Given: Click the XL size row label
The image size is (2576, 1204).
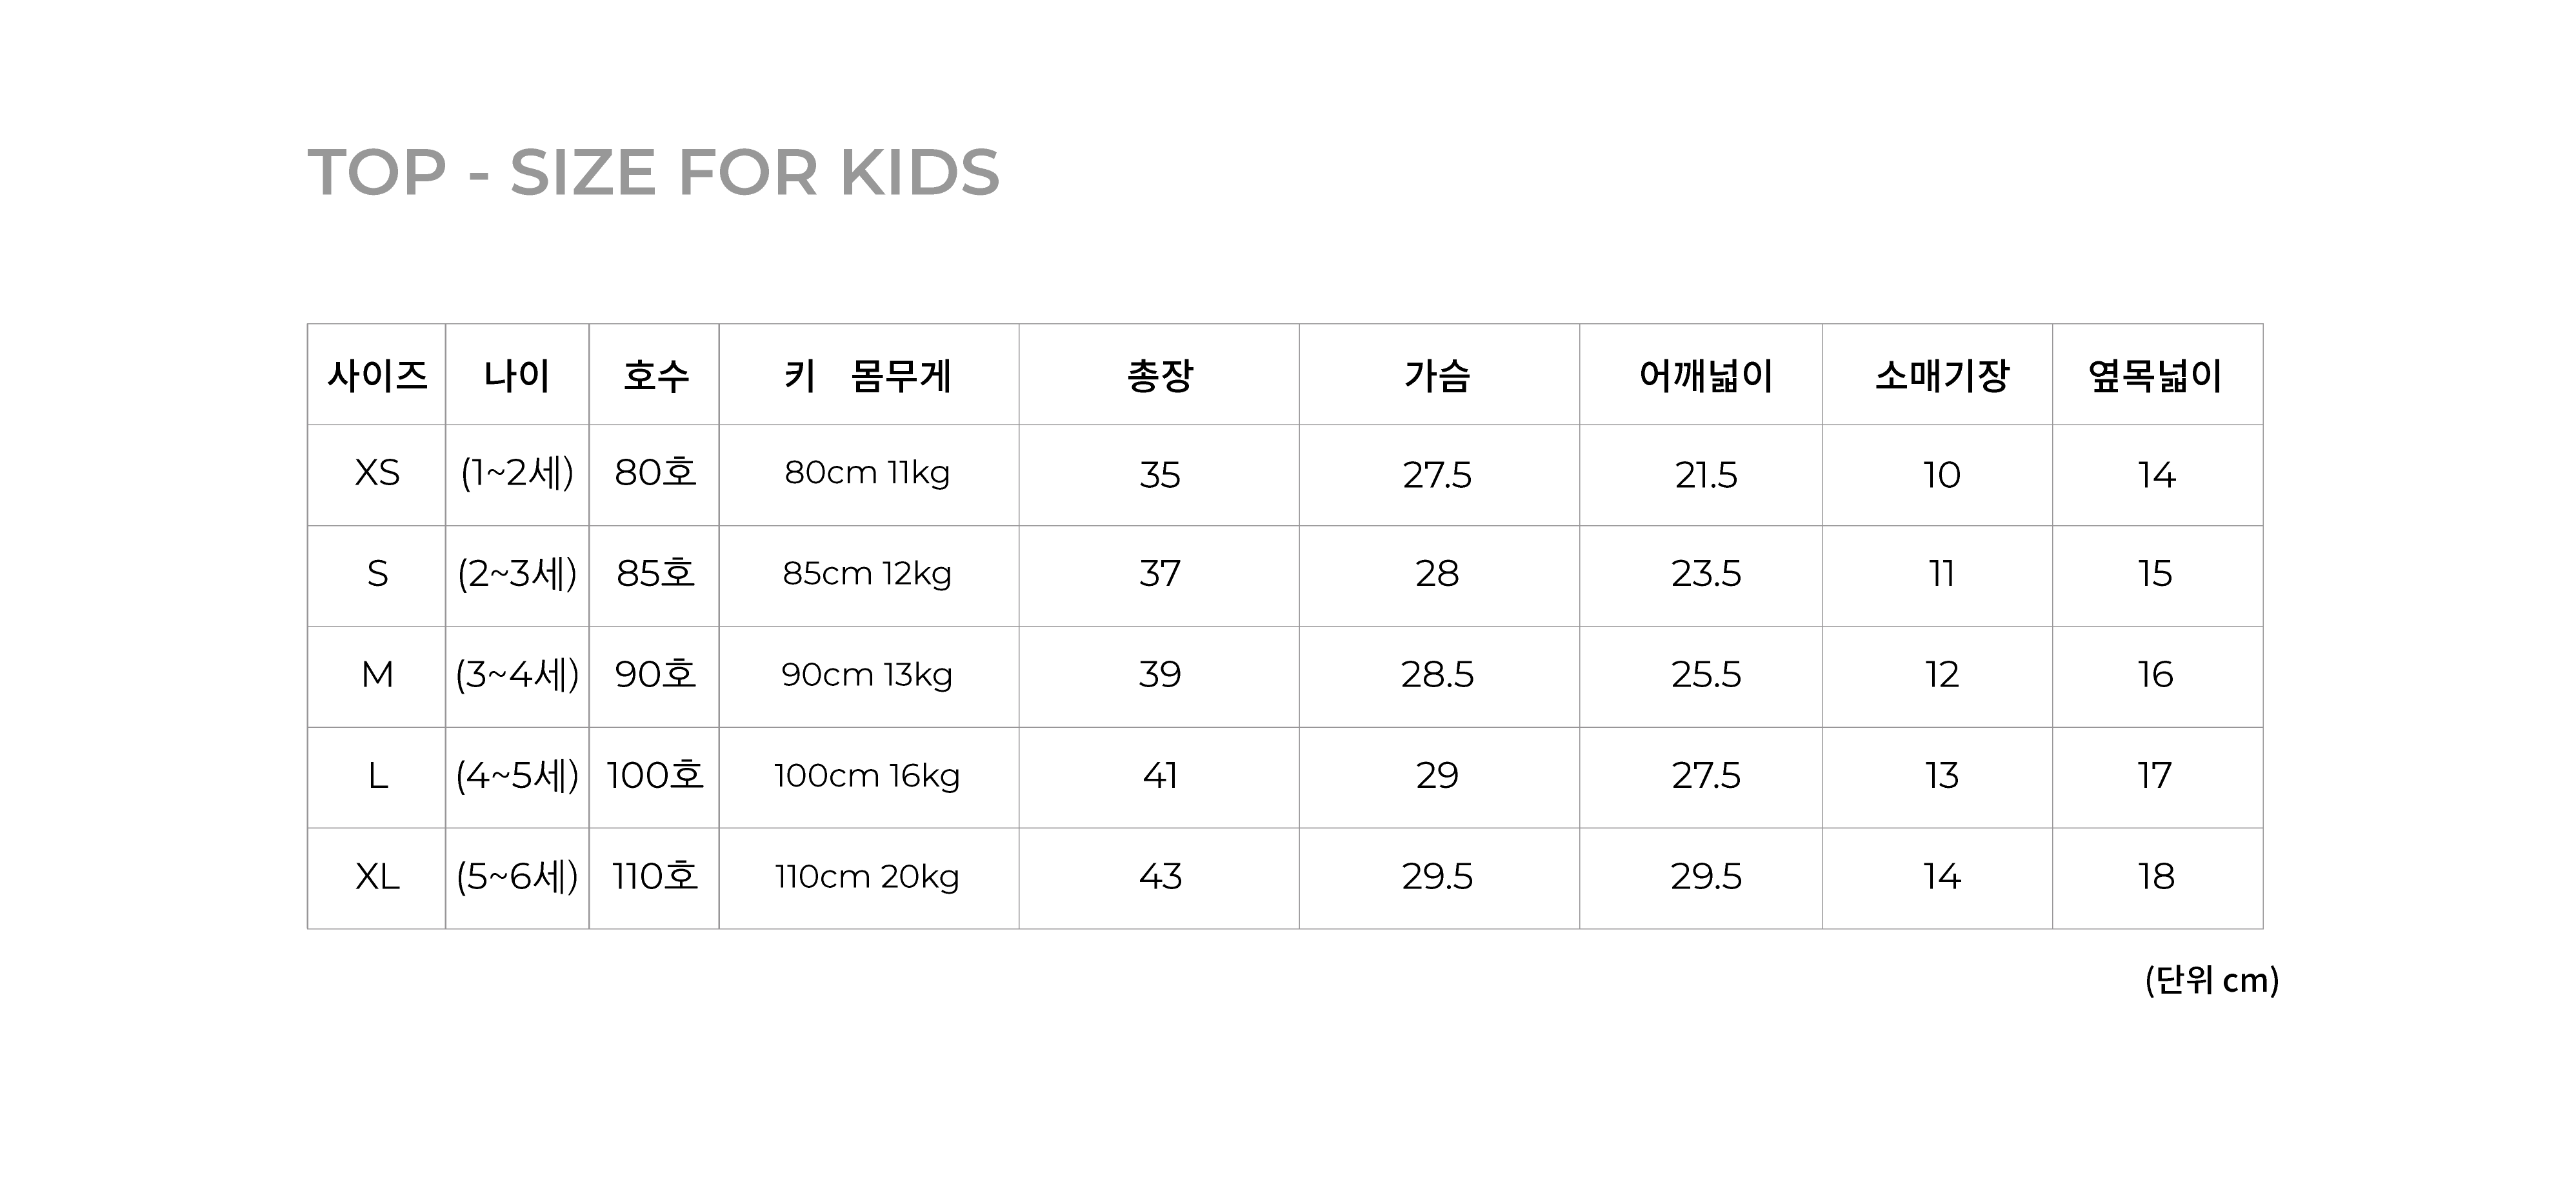Looking at the screenshot, I should click(x=377, y=877).
